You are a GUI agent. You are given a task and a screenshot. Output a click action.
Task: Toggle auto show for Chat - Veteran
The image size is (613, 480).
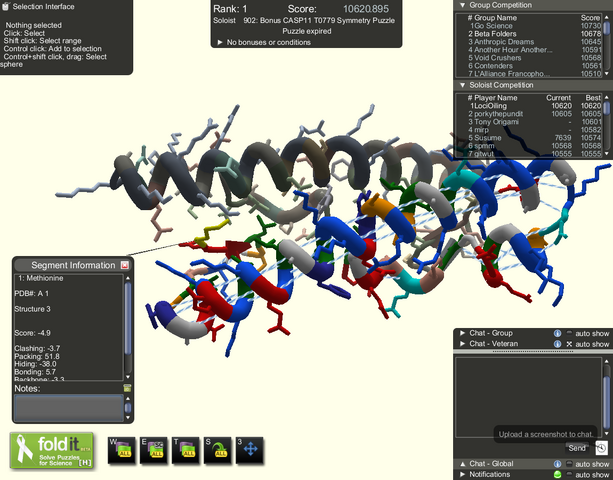[569, 344]
